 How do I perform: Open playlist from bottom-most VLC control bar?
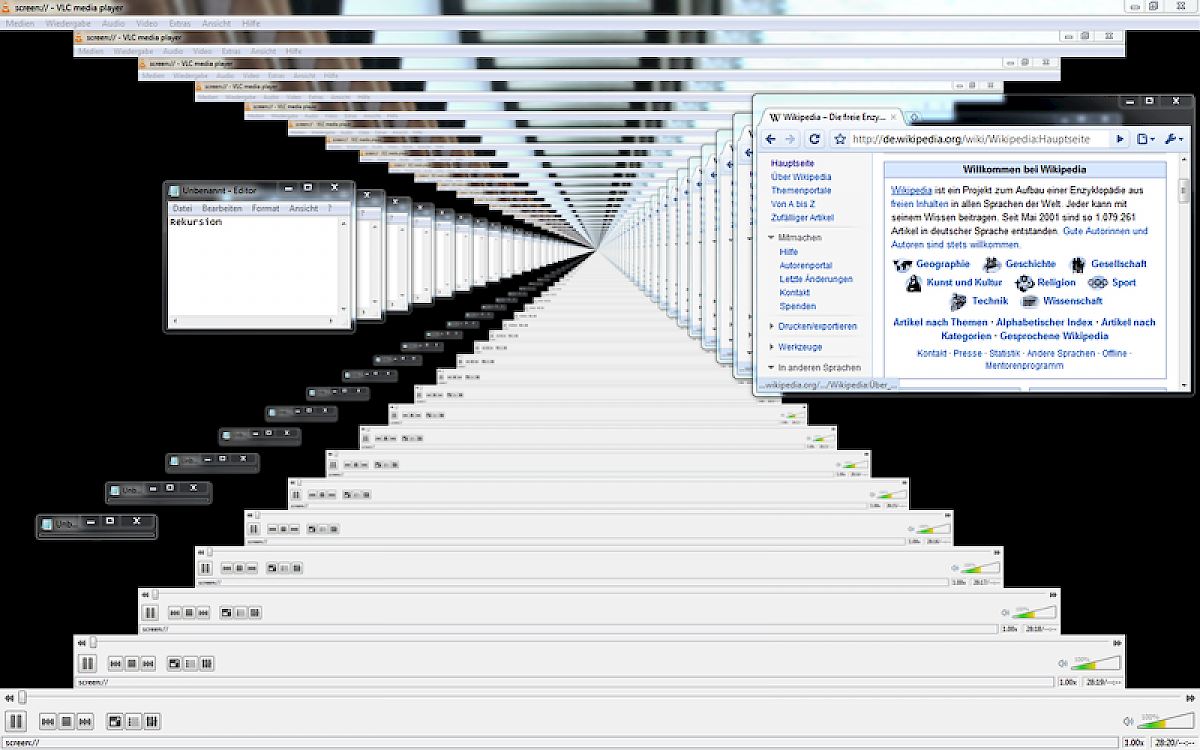pos(134,721)
